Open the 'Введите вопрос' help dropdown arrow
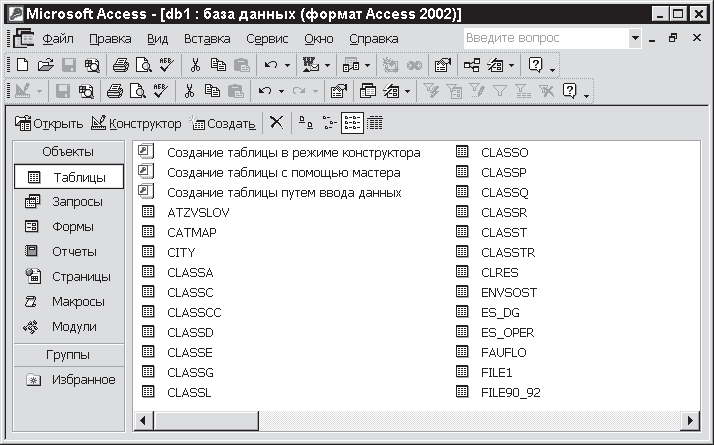 coord(635,38)
